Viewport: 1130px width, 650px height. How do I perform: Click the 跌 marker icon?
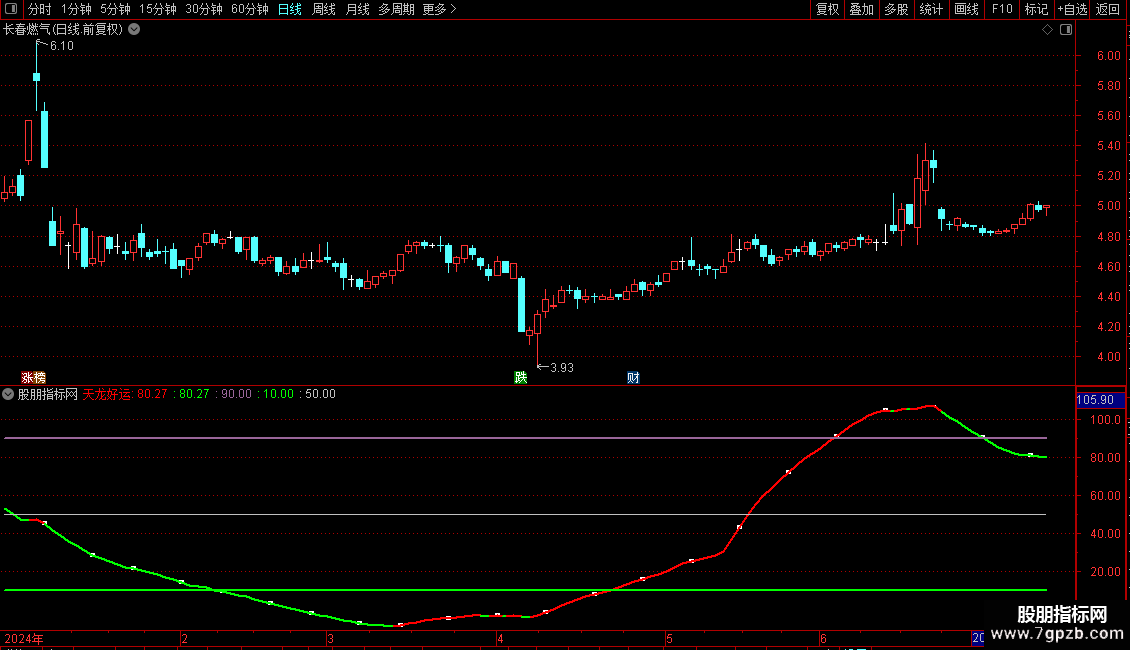click(x=520, y=378)
